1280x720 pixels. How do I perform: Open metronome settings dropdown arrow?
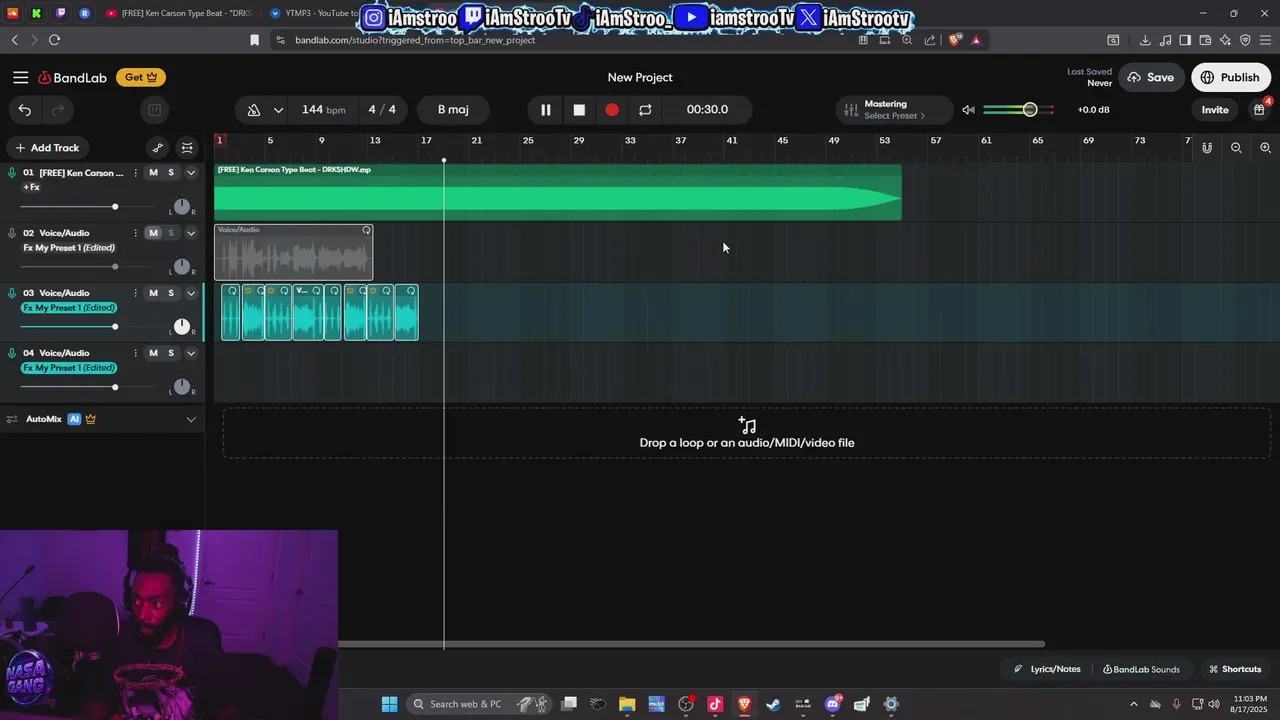278,110
